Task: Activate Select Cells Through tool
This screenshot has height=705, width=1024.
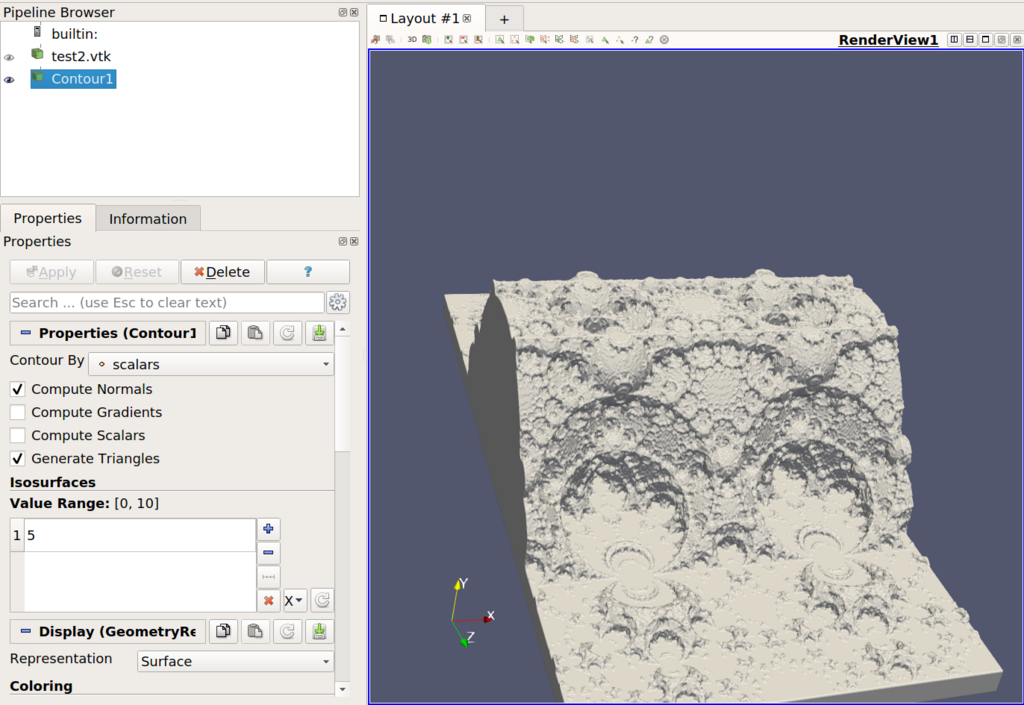Action: click(x=530, y=39)
